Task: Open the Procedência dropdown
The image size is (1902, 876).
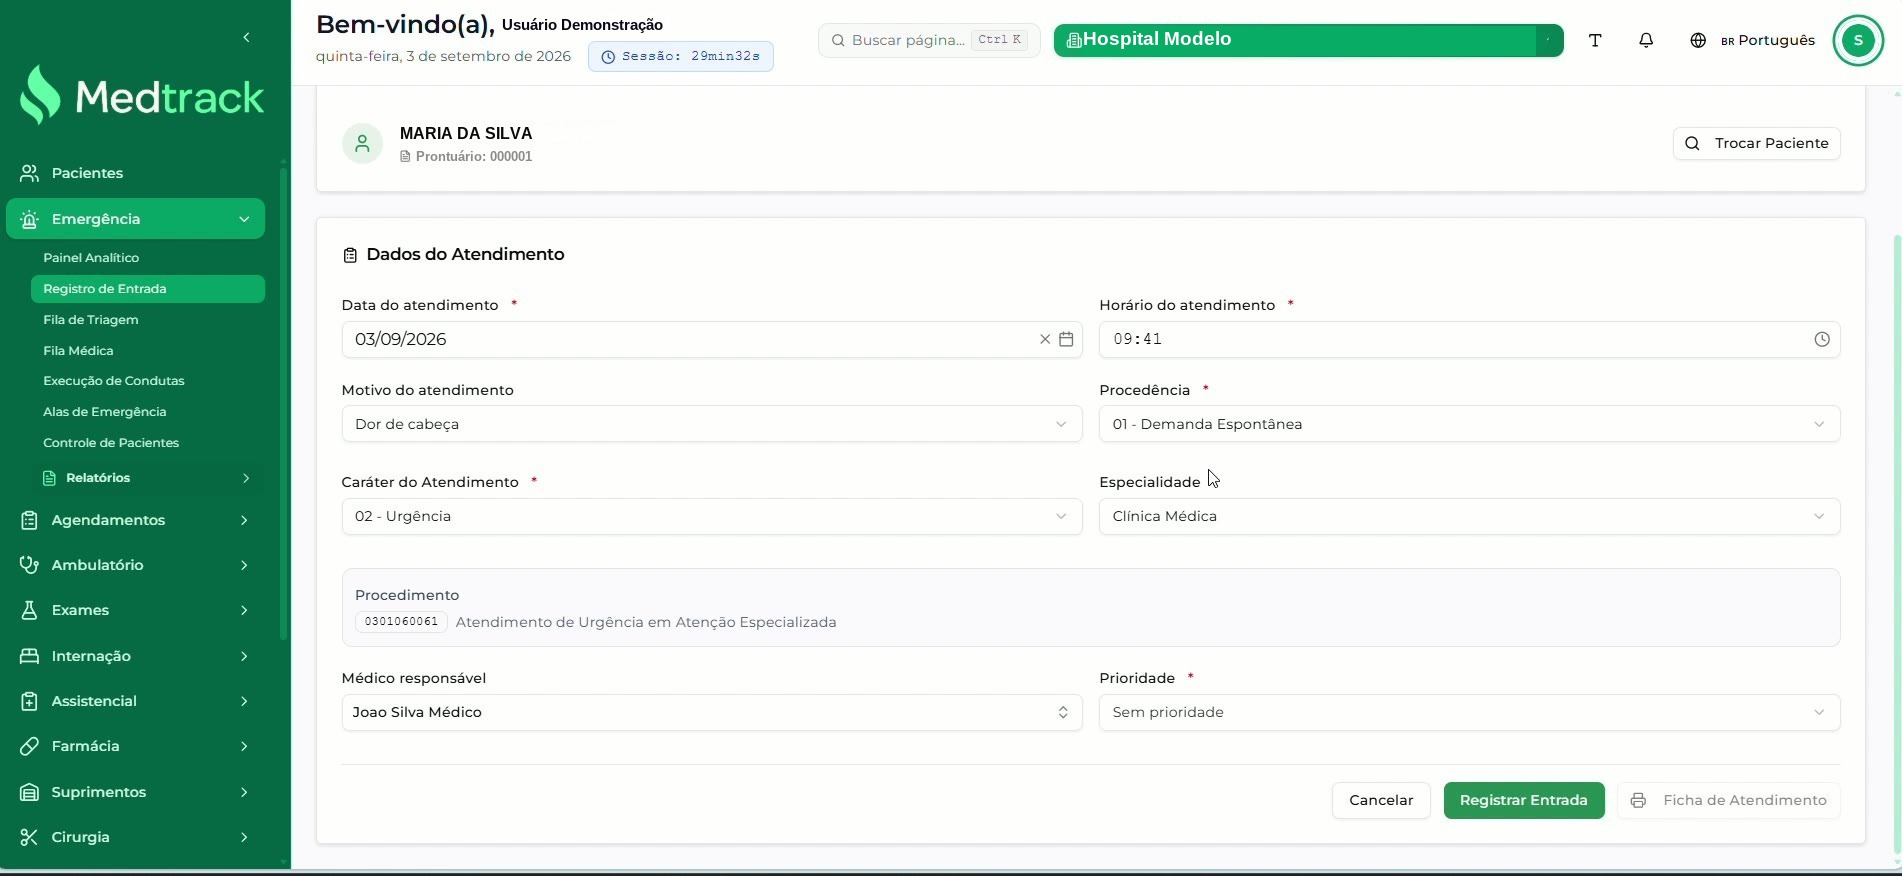Action: [x=1469, y=424]
